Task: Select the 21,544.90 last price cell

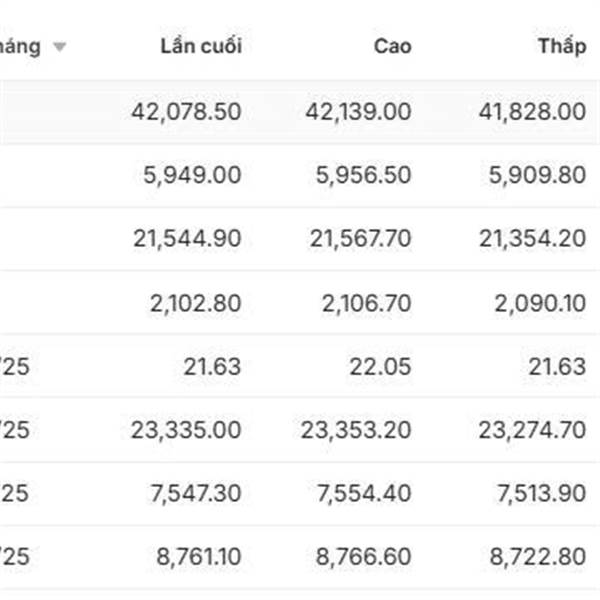Action: (x=187, y=238)
